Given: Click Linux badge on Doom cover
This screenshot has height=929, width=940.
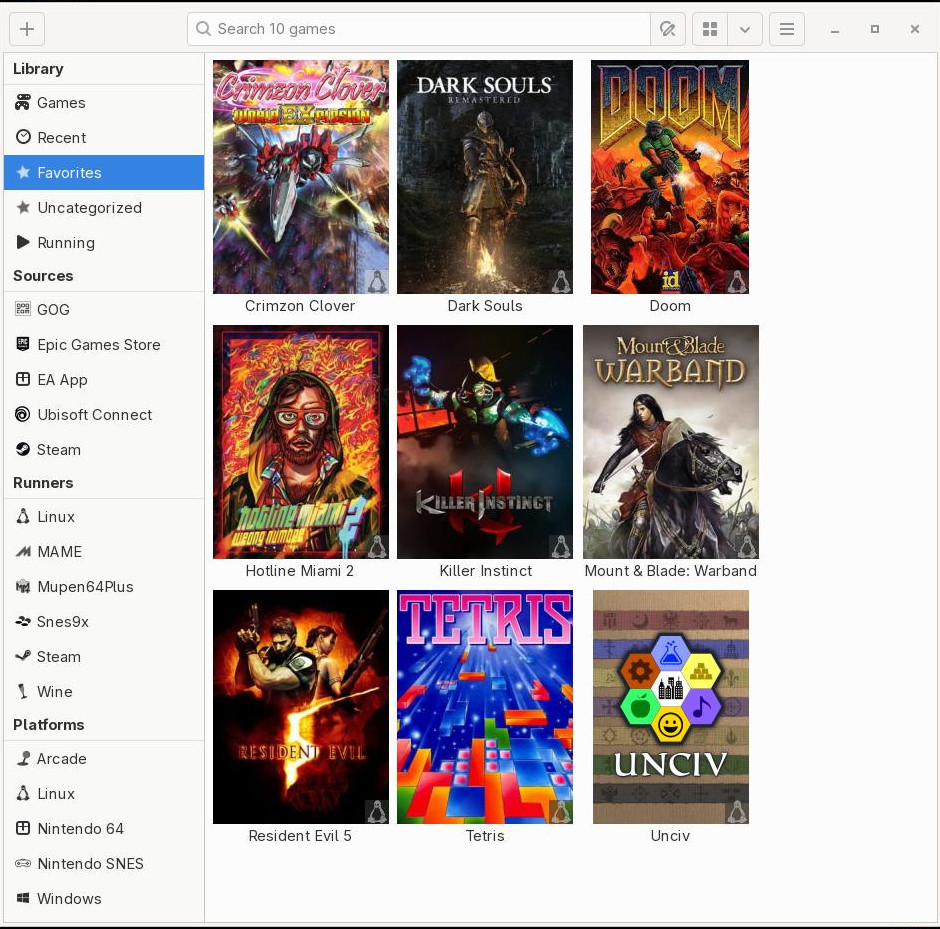Looking at the screenshot, I should point(737,282).
